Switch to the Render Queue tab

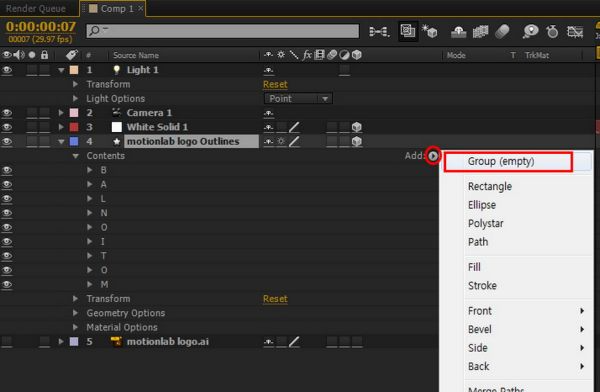click(36, 8)
